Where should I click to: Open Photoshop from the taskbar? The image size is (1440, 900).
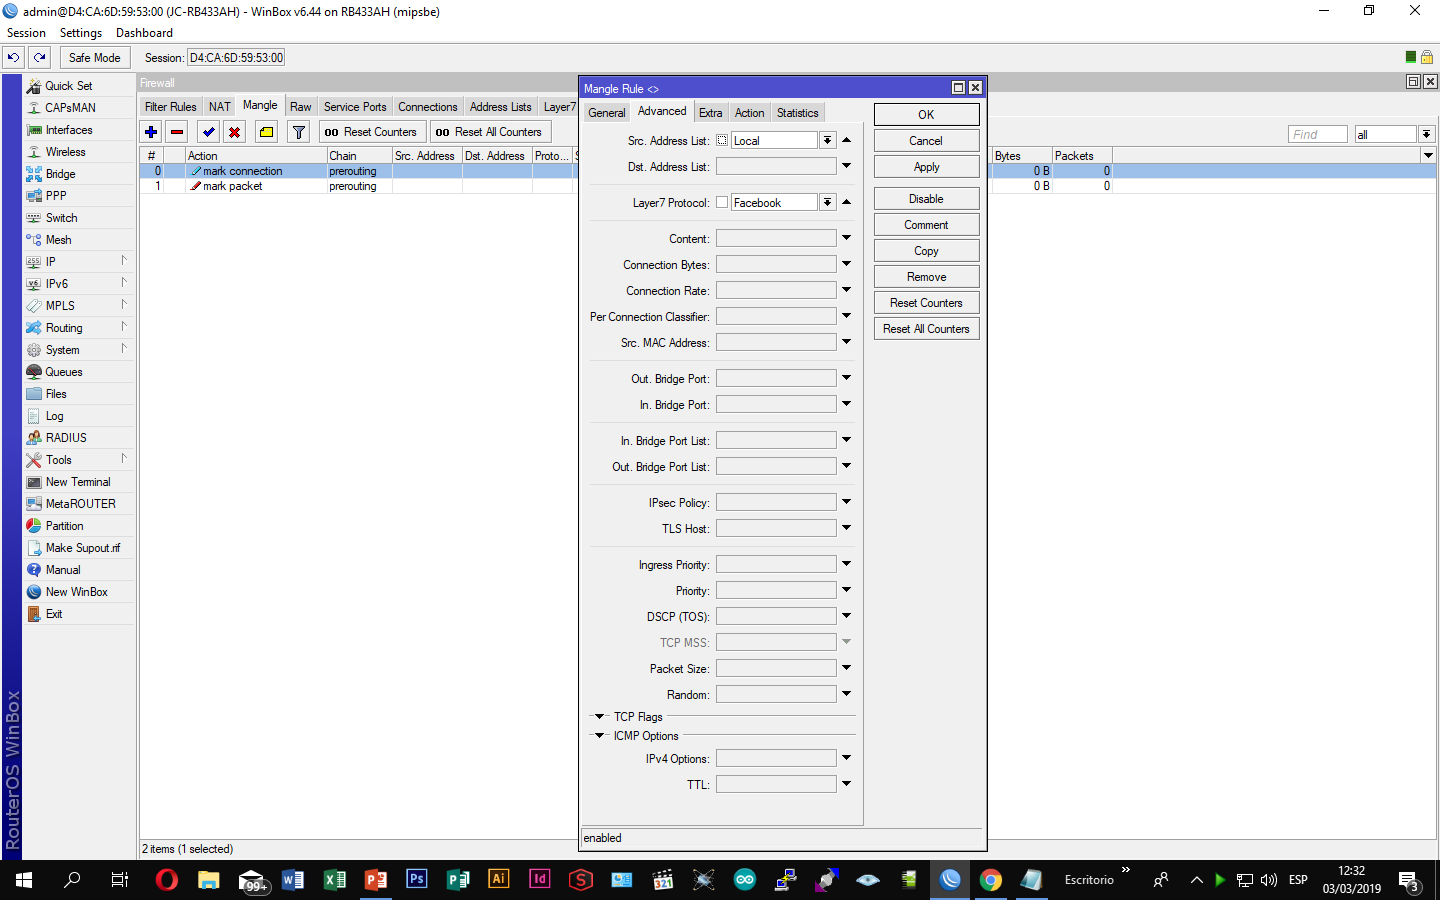[x=416, y=880]
